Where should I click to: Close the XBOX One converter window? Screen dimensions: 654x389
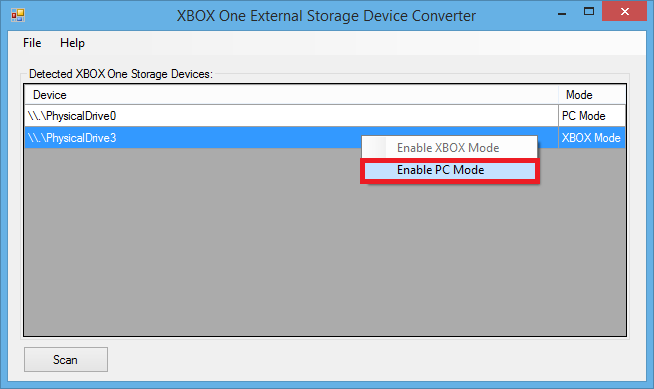point(624,12)
